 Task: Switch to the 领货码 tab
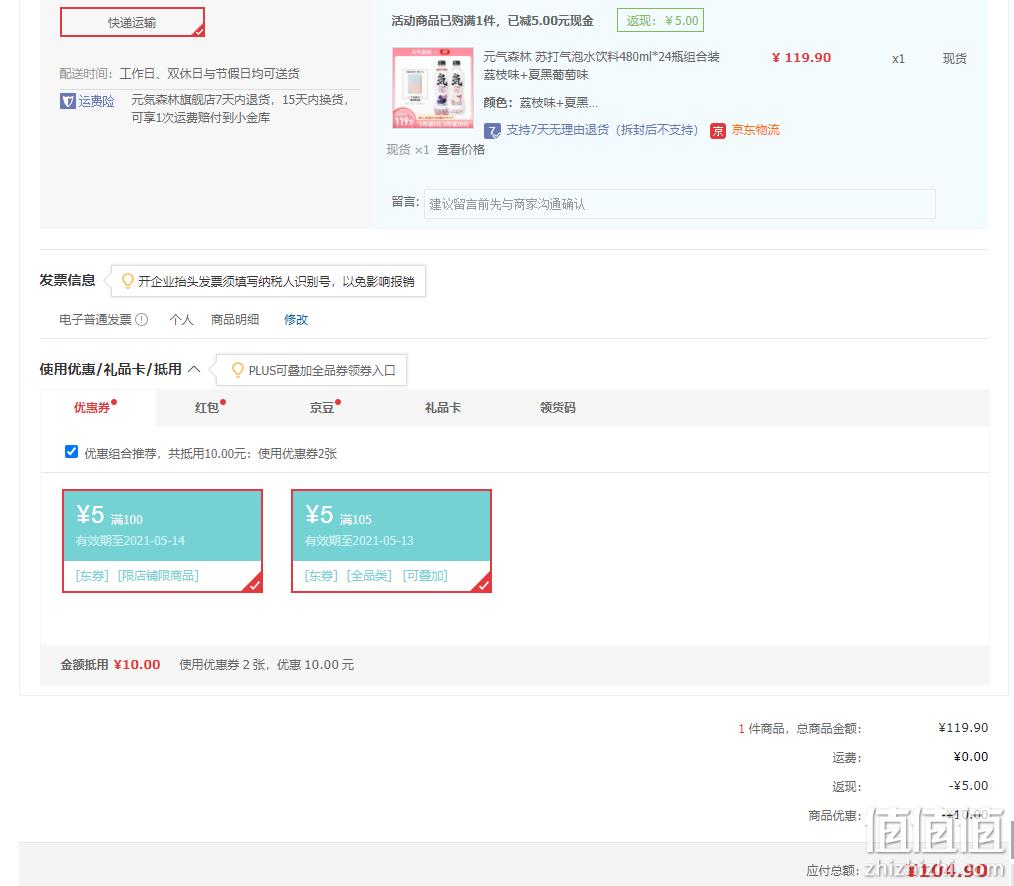(x=557, y=407)
